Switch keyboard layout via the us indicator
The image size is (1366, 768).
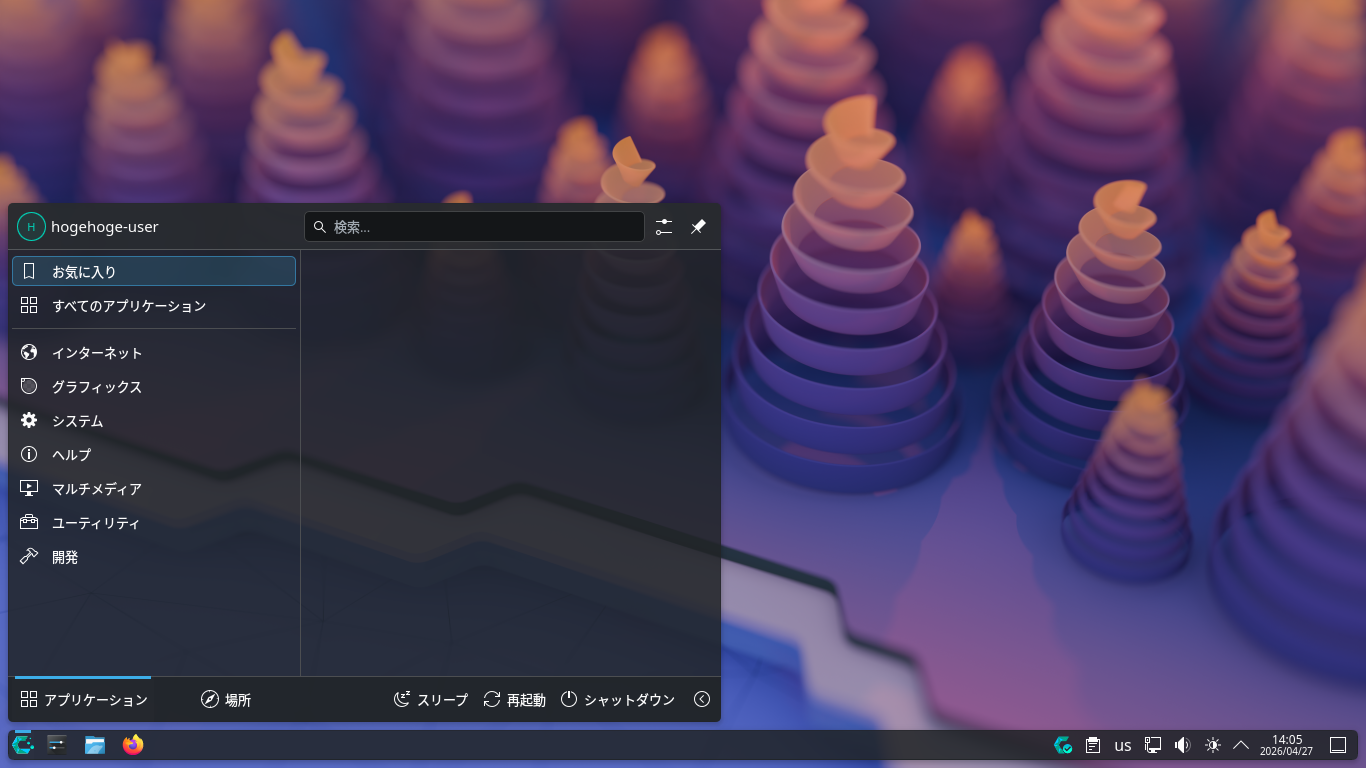[x=1122, y=744]
